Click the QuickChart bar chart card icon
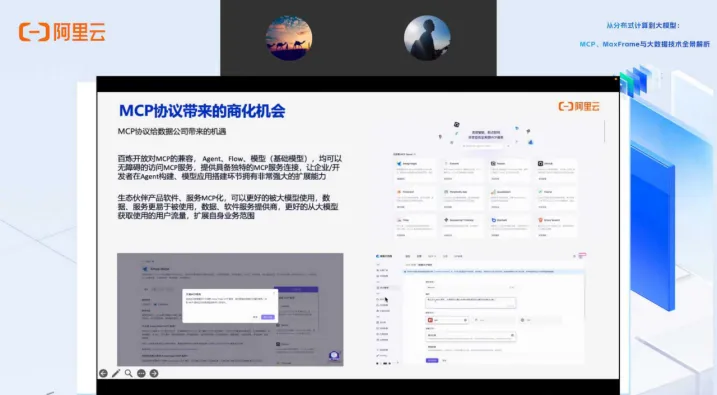Screen dimensions: 717x395 (x=493, y=192)
